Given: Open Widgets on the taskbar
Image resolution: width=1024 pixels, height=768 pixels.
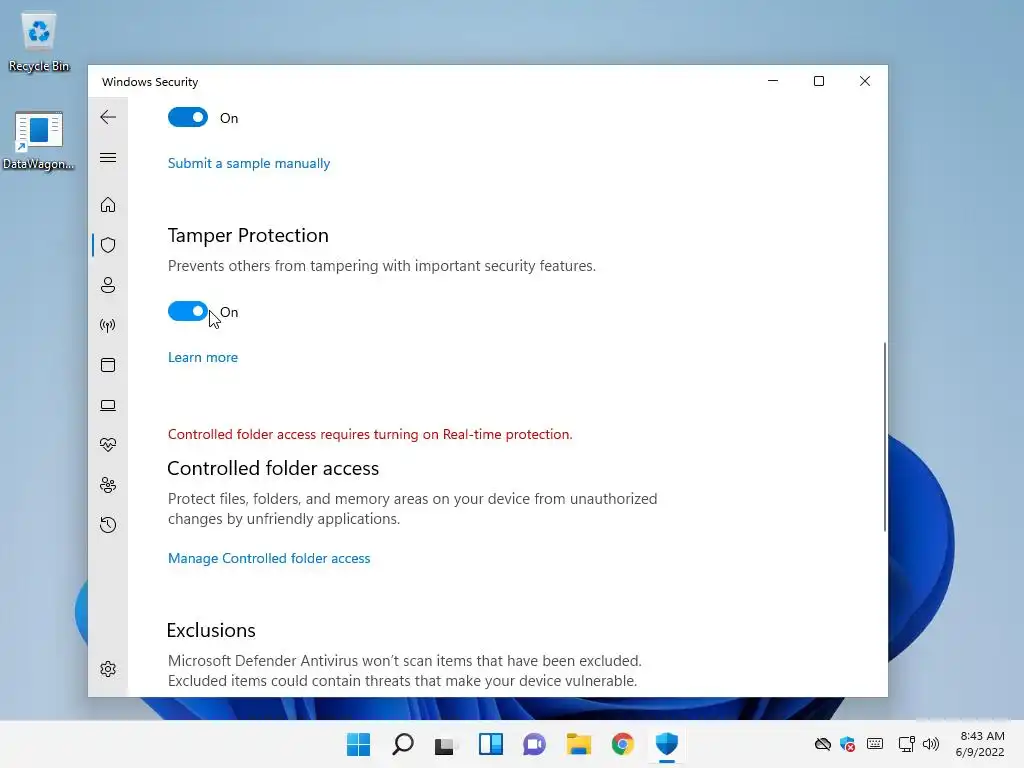Looking at the screenshot, I should click(490, 744).
